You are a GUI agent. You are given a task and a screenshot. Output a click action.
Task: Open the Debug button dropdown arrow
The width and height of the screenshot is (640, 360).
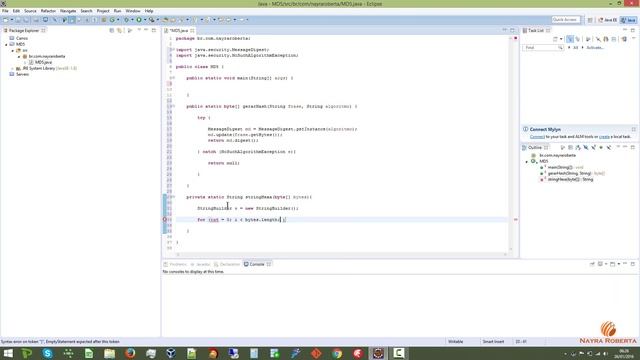[x=132, y=20]
